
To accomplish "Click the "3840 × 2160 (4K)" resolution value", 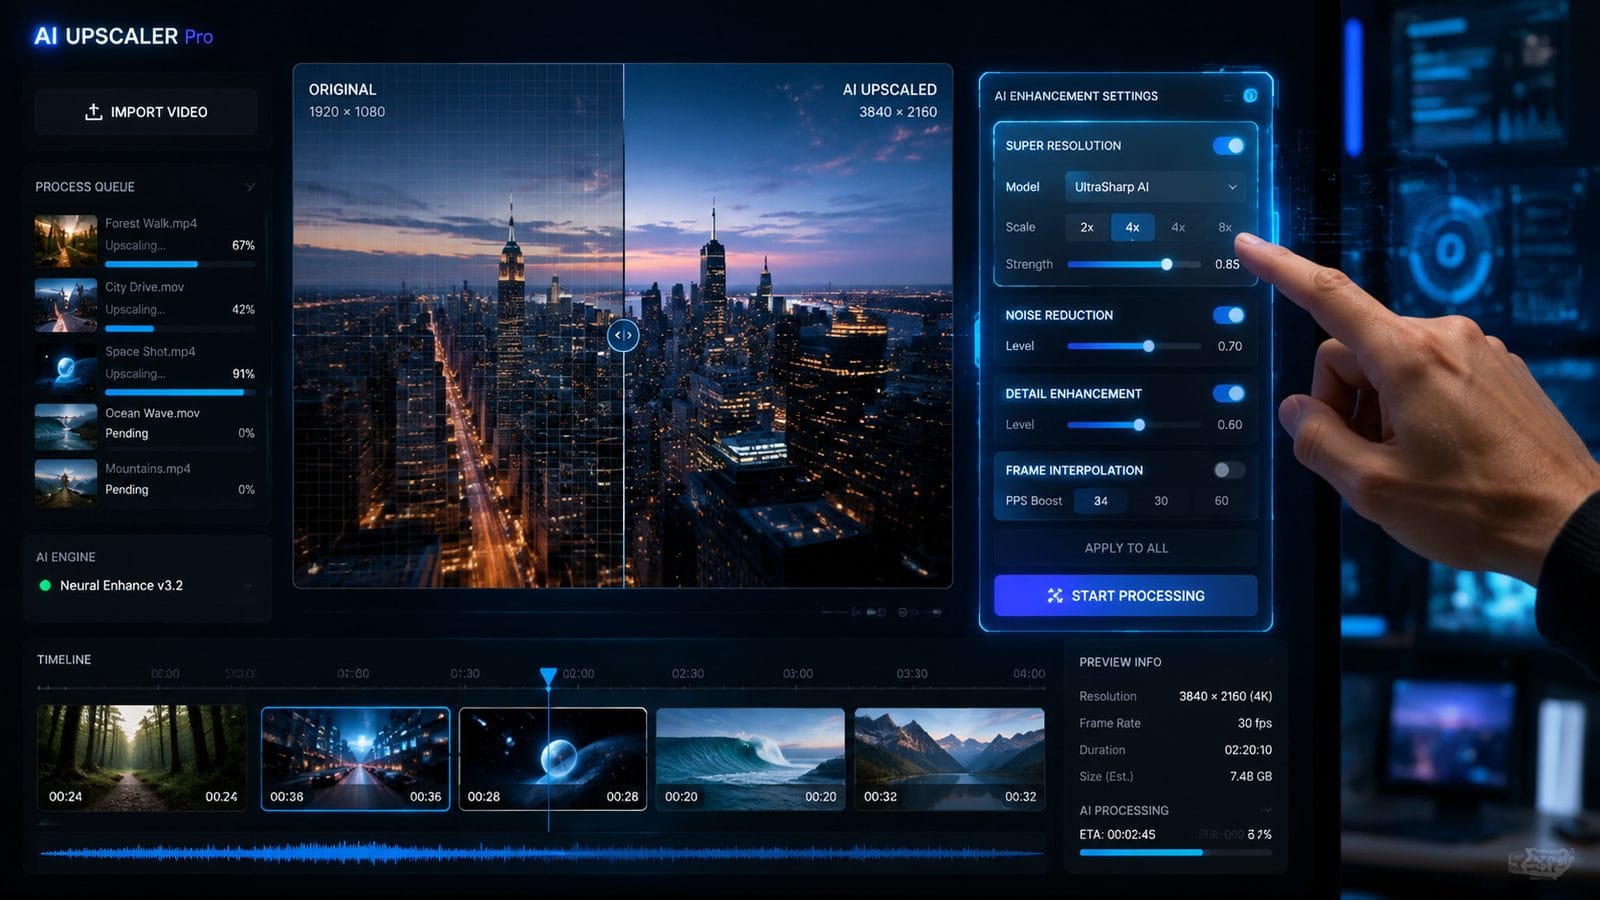I will (1225, 697).
